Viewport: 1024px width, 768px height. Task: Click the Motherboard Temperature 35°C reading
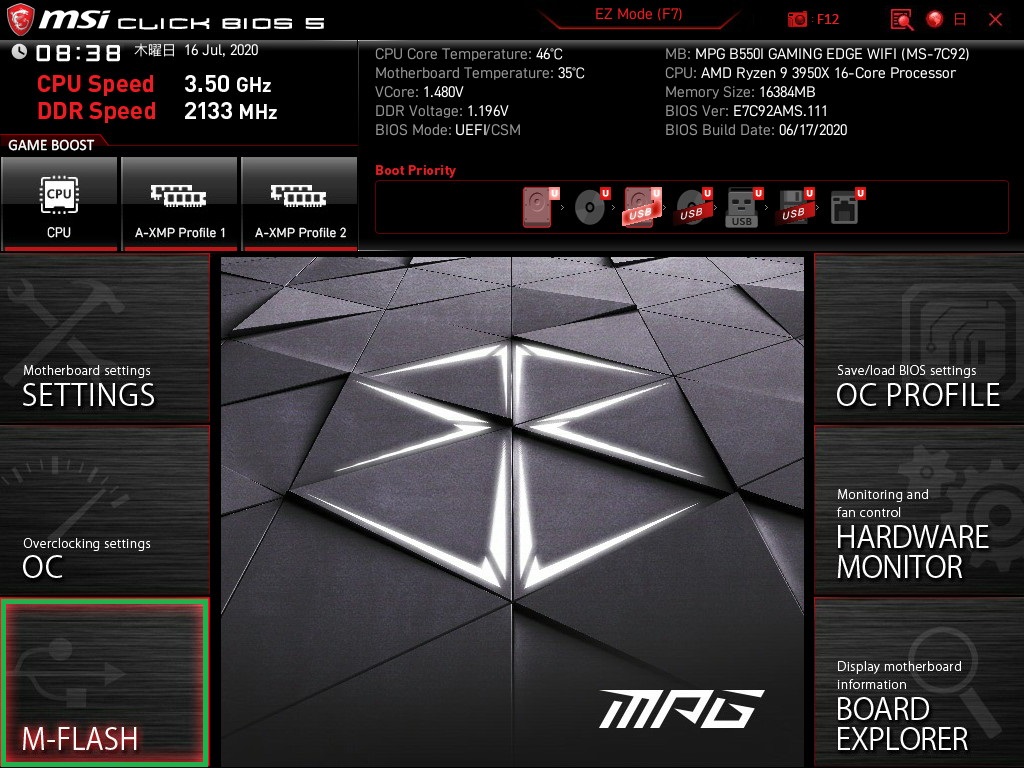coord(480,73)
